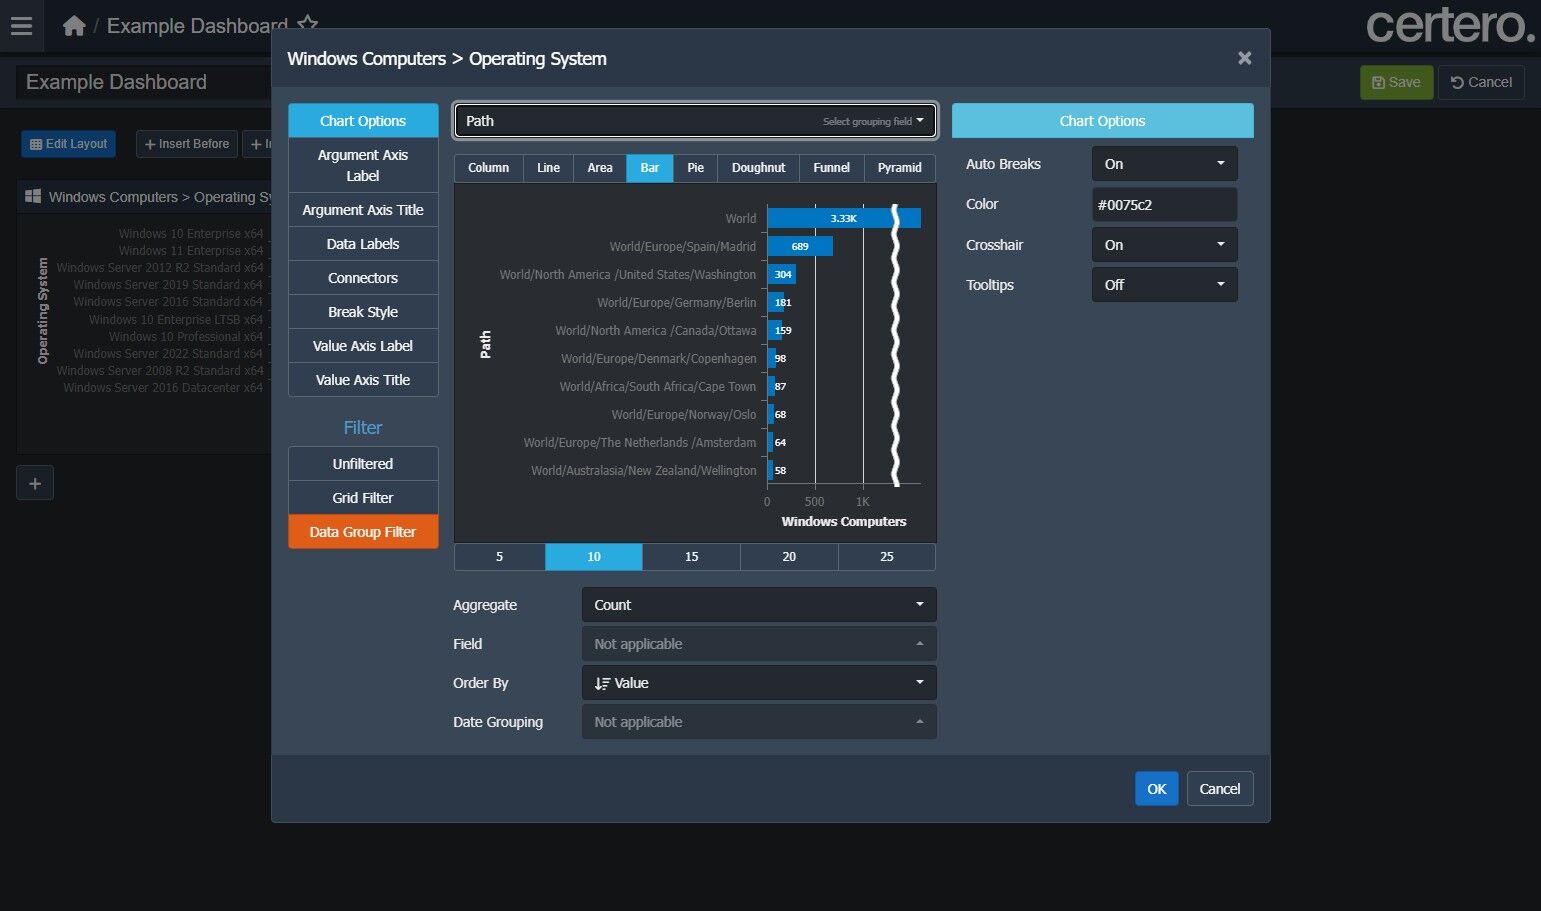
Task: Switch chart type to Line
Action: (548, 168)
